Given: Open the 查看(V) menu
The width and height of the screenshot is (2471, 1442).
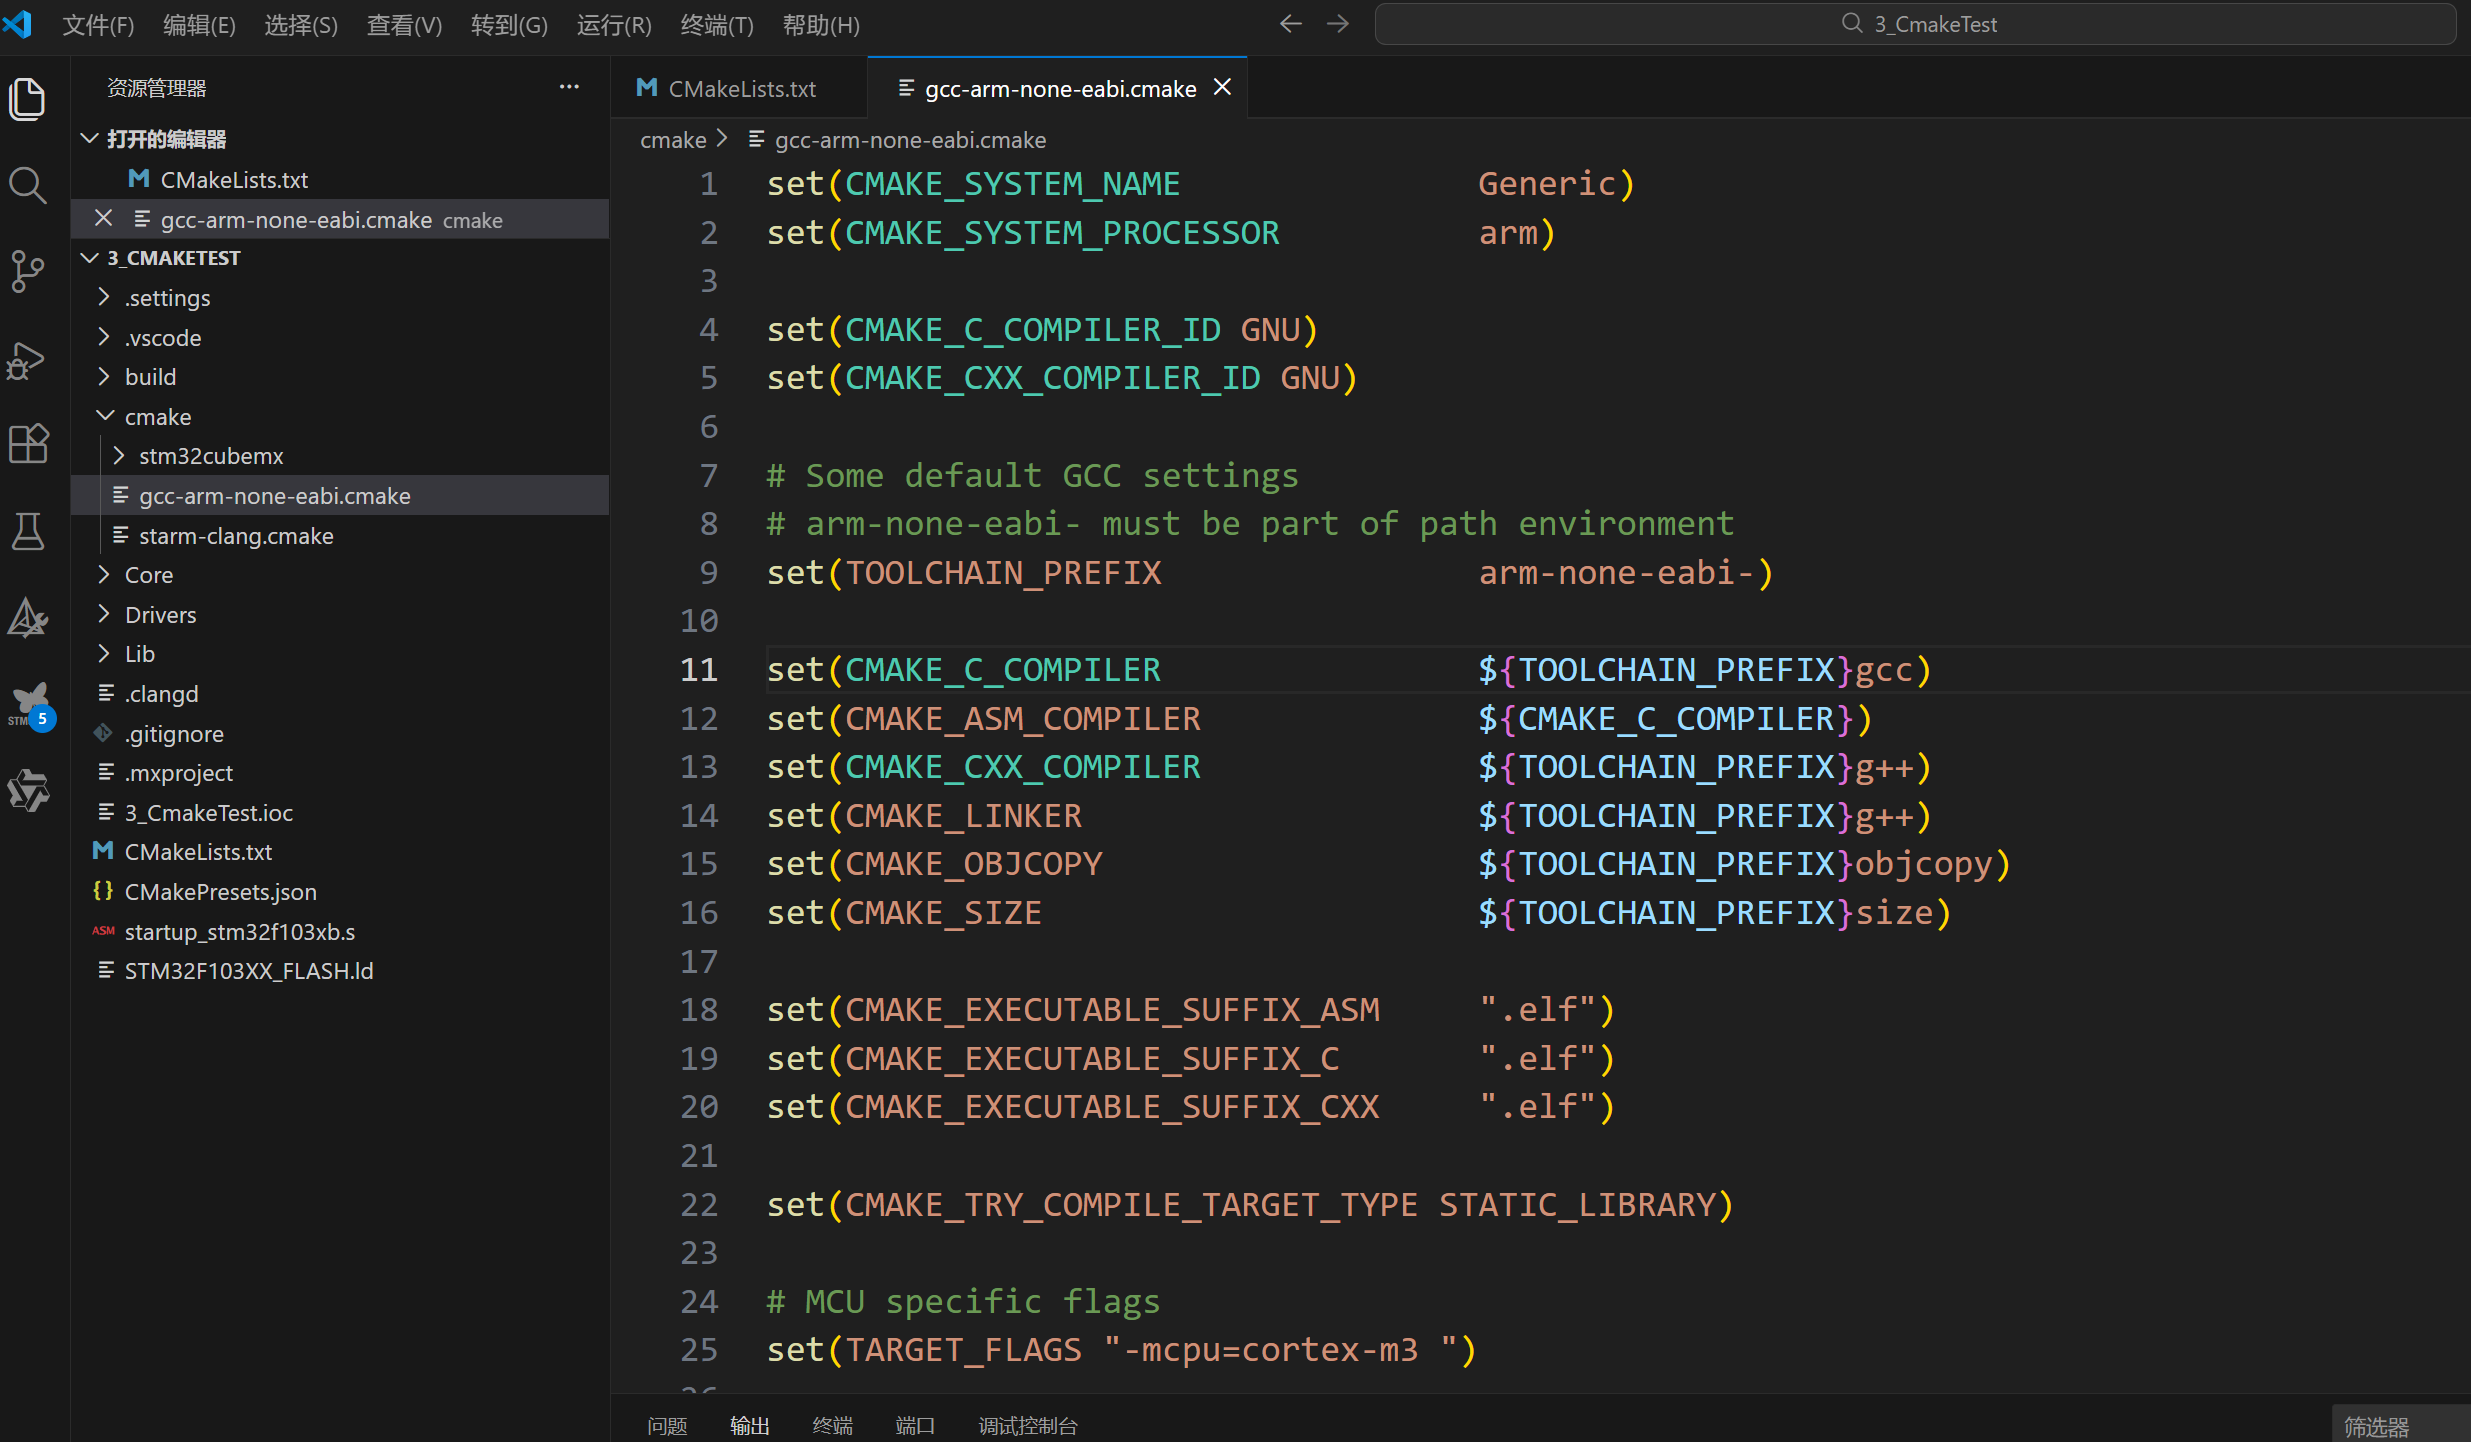Looking at the screenshot, I should tap(404, 25).
